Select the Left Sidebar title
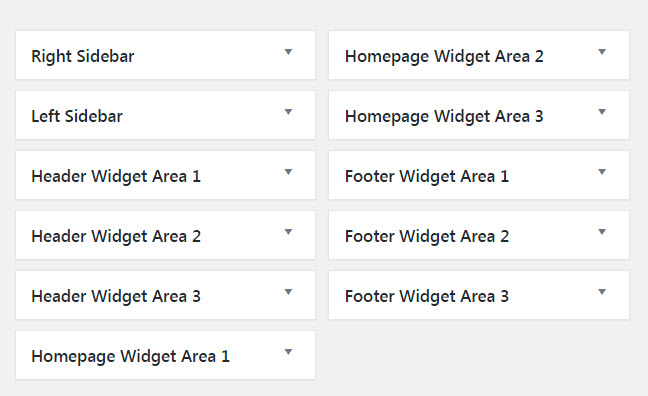 click(x=77, y=116)
